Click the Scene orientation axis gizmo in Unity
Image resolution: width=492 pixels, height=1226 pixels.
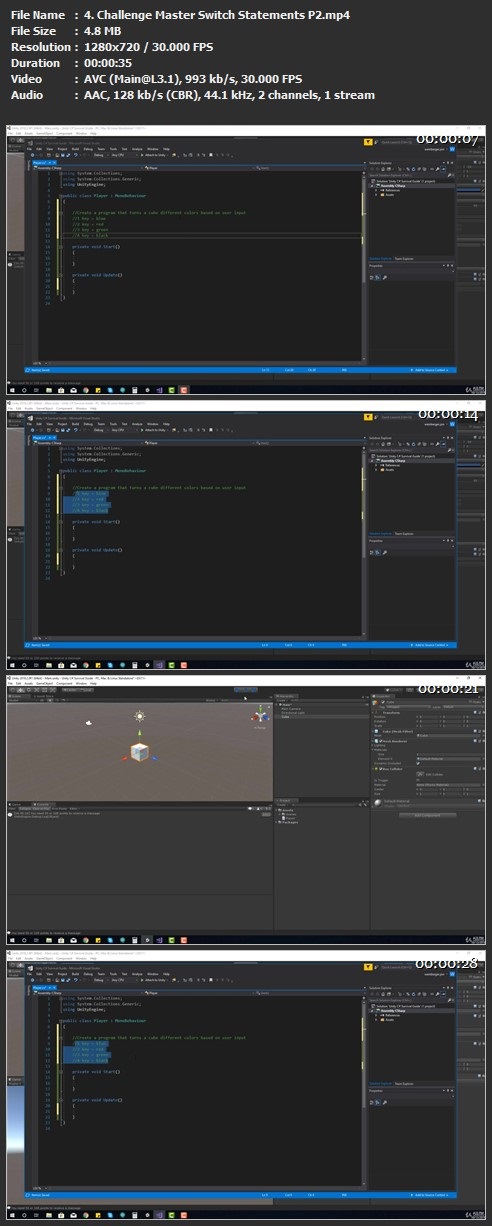[262, 716]
